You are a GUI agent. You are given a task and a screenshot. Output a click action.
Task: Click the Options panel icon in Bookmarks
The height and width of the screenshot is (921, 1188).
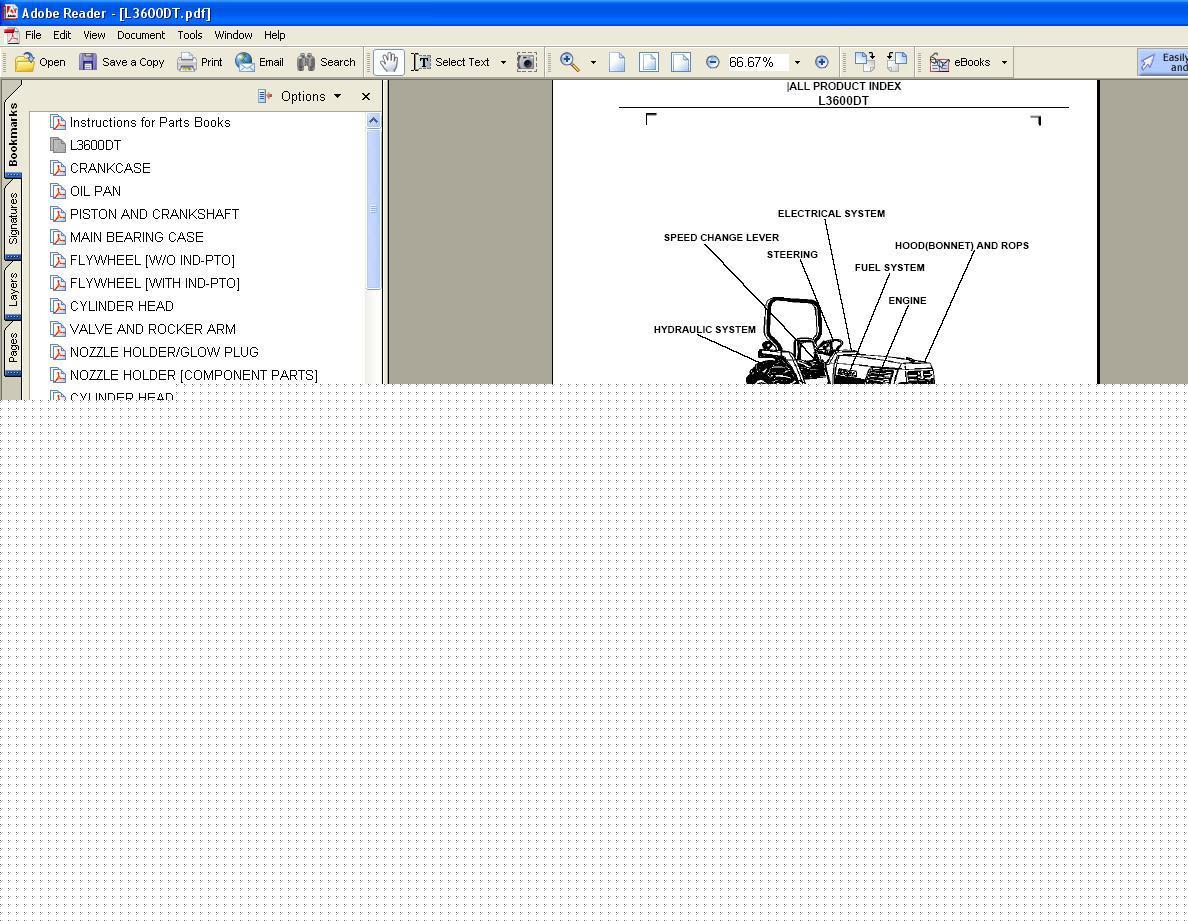tap(264, 96)
